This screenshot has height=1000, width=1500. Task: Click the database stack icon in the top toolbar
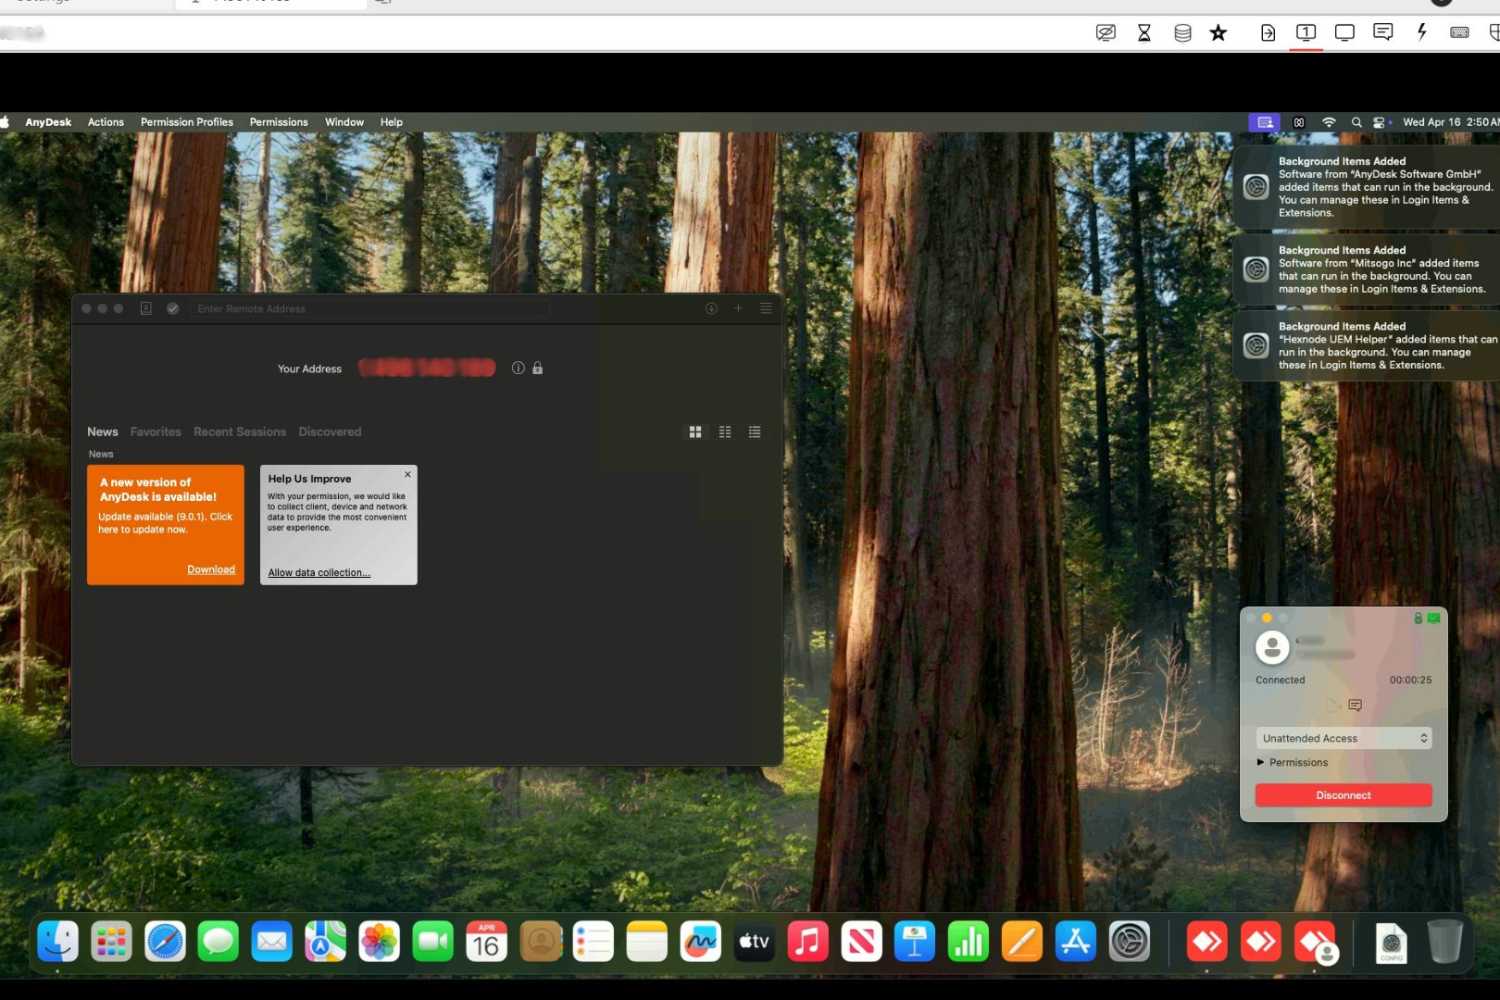(1182, 33)
